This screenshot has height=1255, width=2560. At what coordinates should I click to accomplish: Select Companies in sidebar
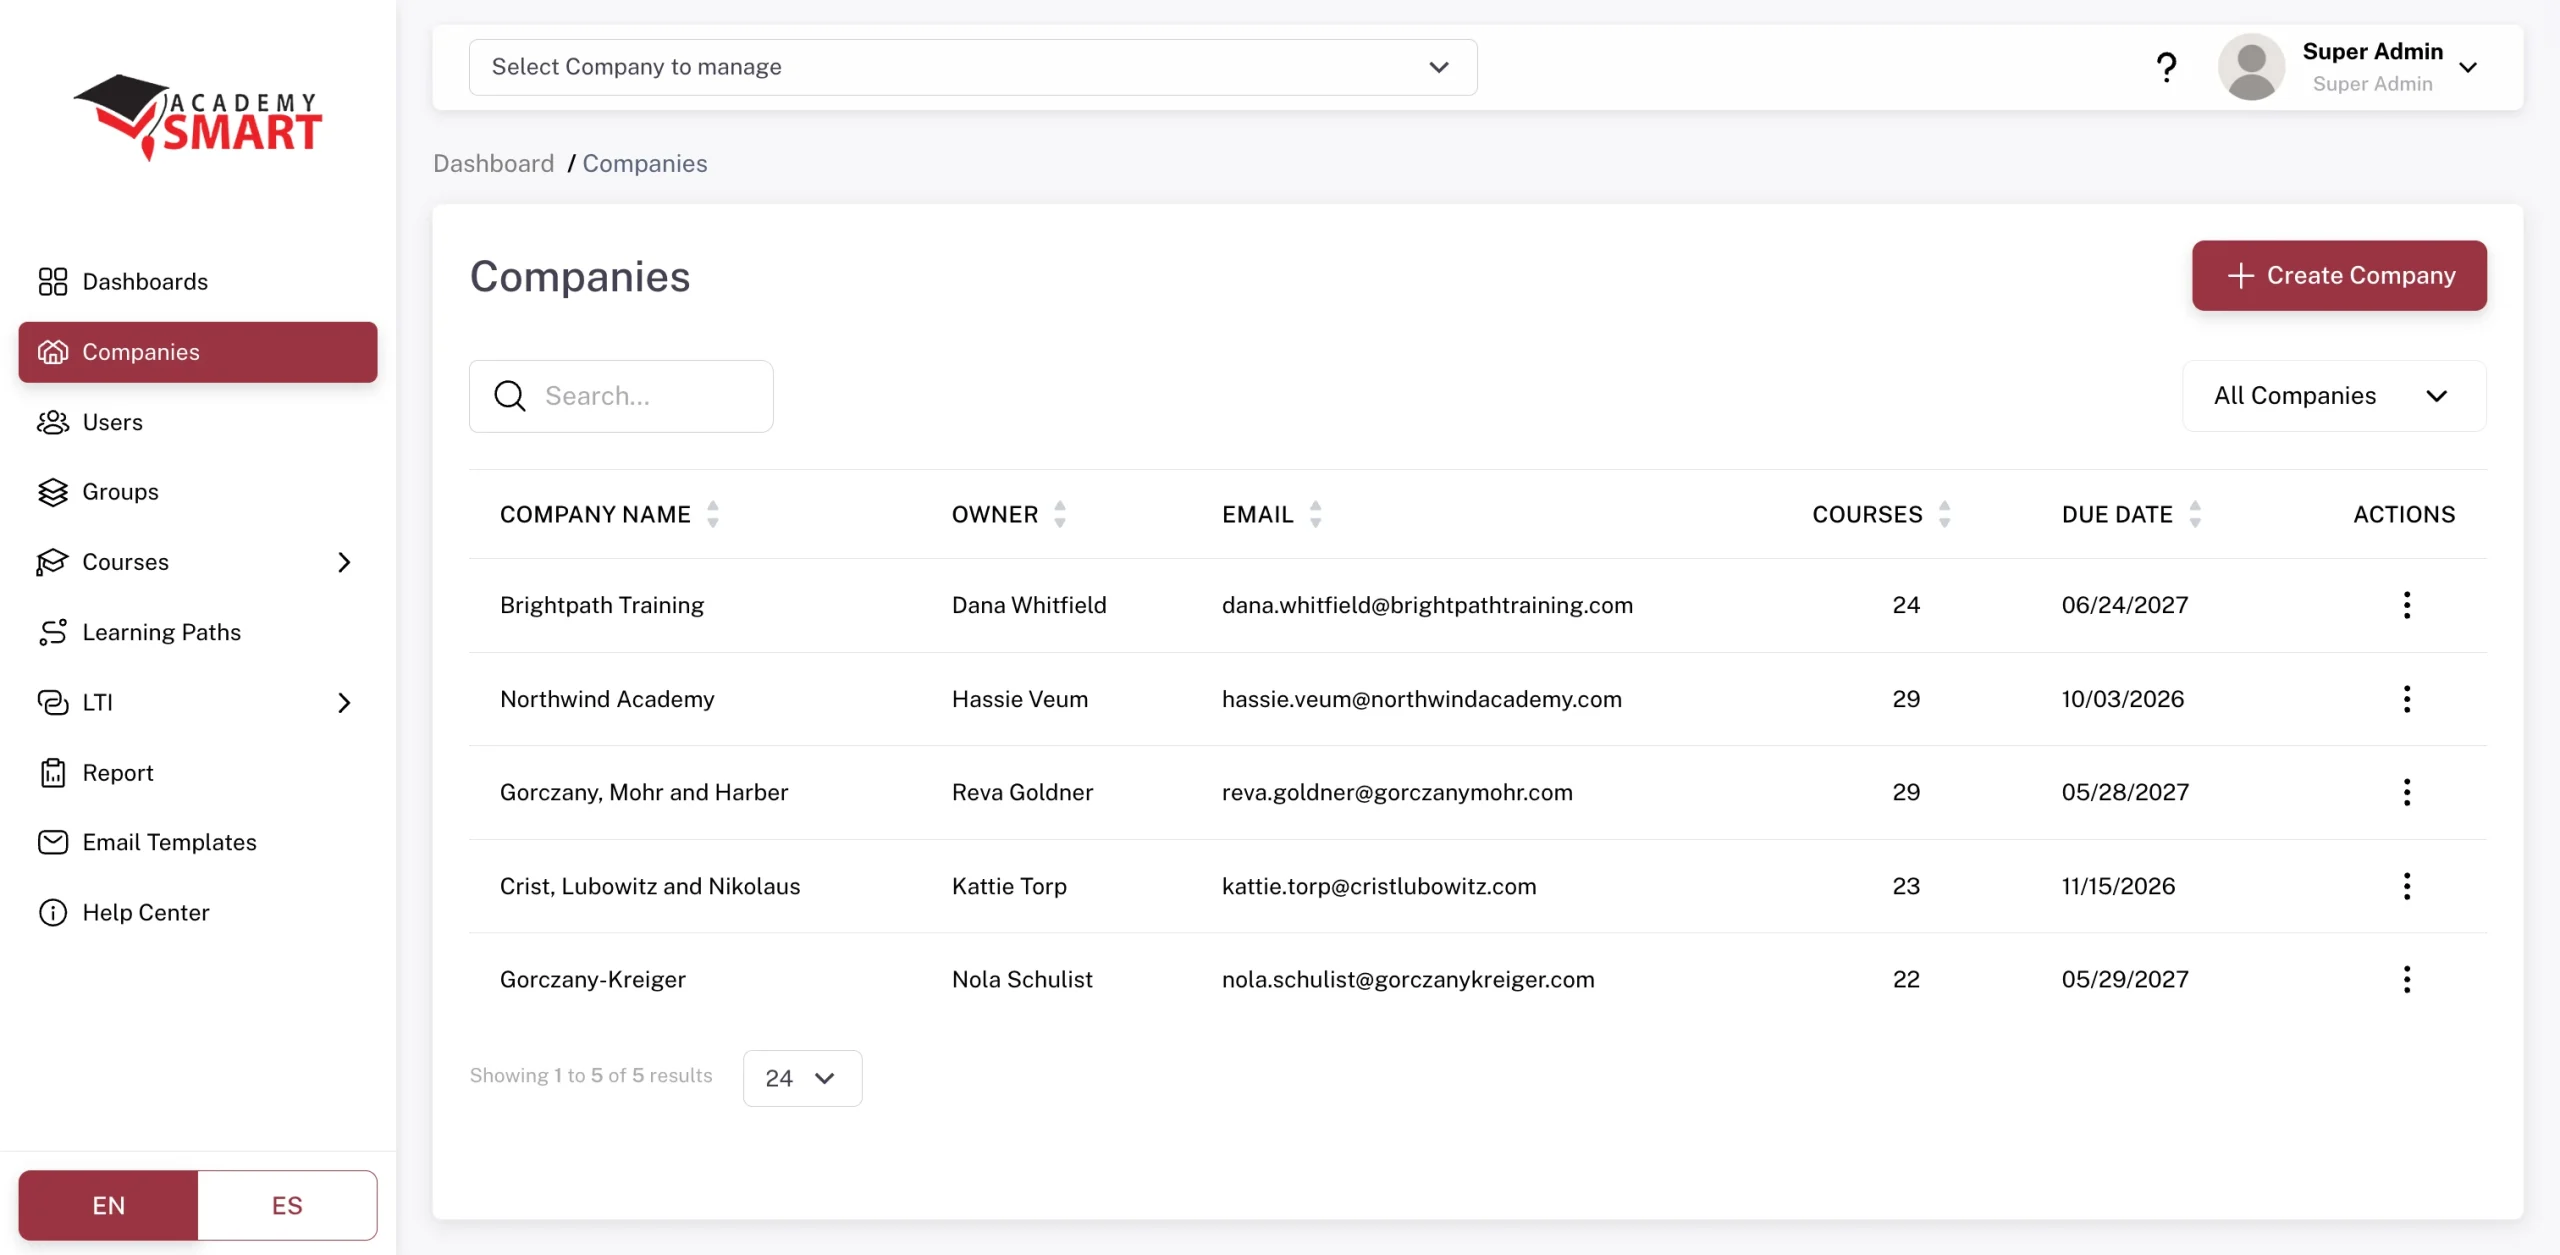(198, 352)
